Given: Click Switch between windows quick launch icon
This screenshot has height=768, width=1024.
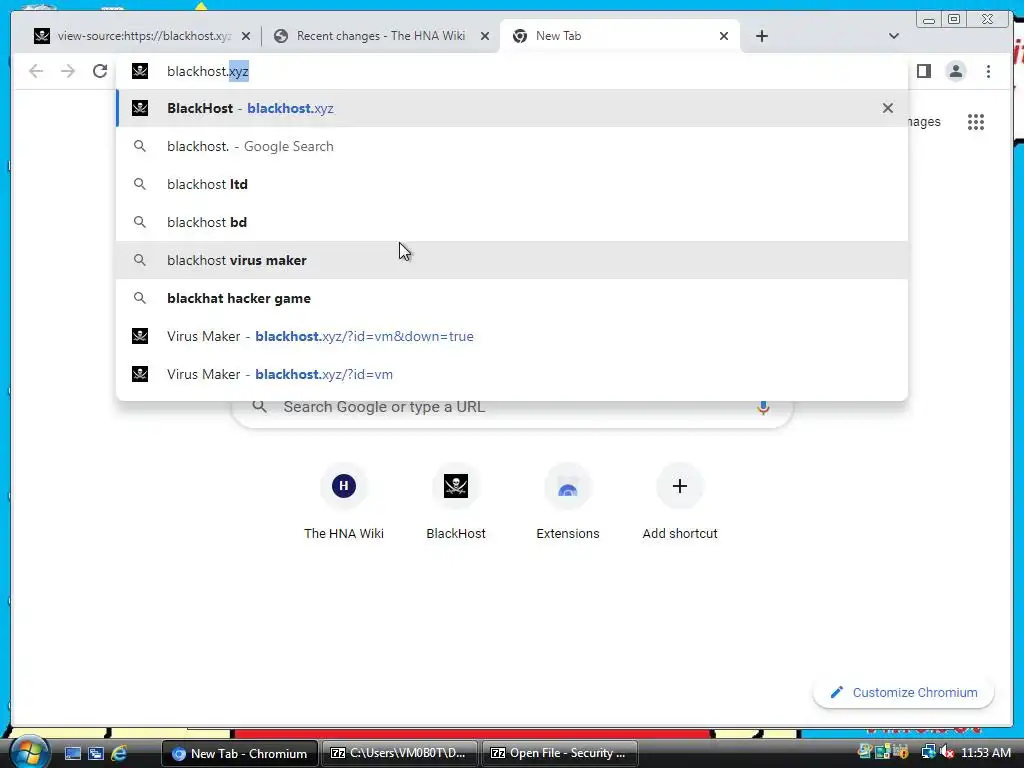Looking at the screenshot, I should pos(96,754).
